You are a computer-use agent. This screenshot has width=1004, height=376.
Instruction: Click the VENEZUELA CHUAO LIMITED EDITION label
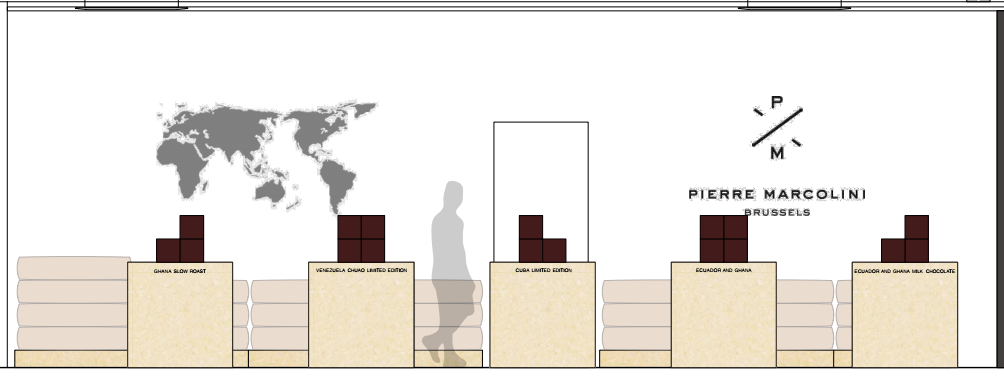tap(361, 270)
